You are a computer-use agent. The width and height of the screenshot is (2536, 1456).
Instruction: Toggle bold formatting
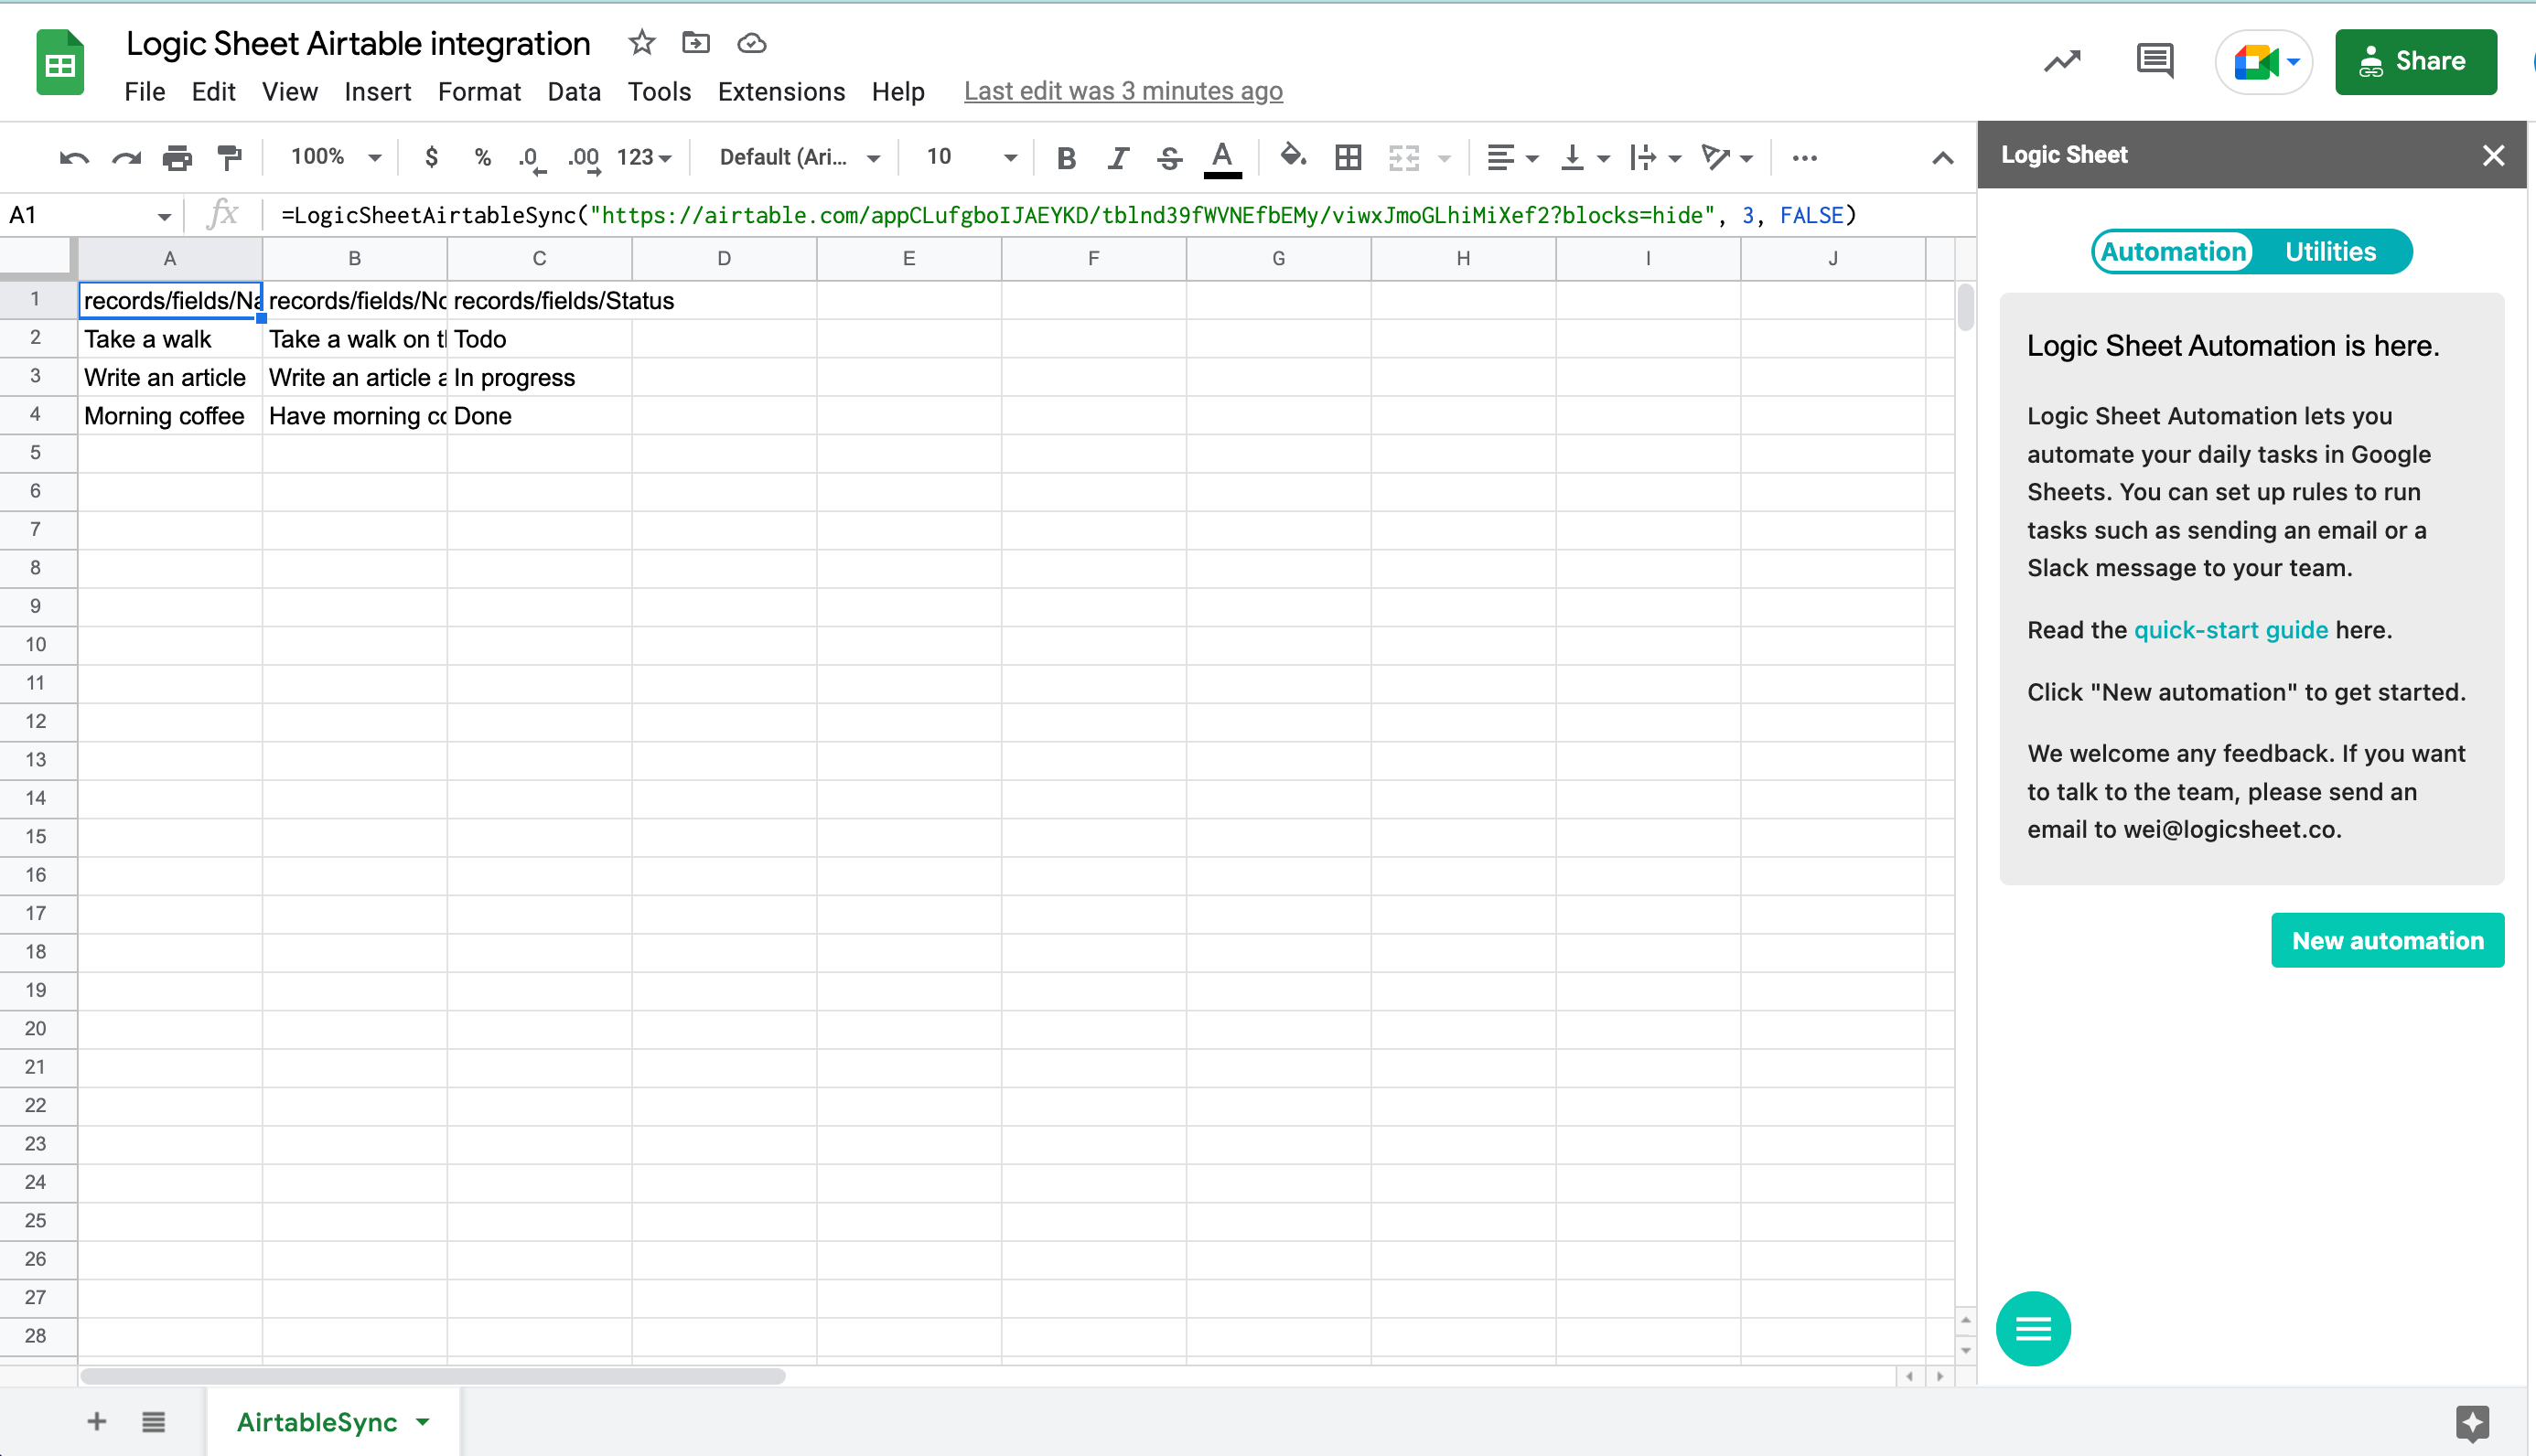[1066, 157]
